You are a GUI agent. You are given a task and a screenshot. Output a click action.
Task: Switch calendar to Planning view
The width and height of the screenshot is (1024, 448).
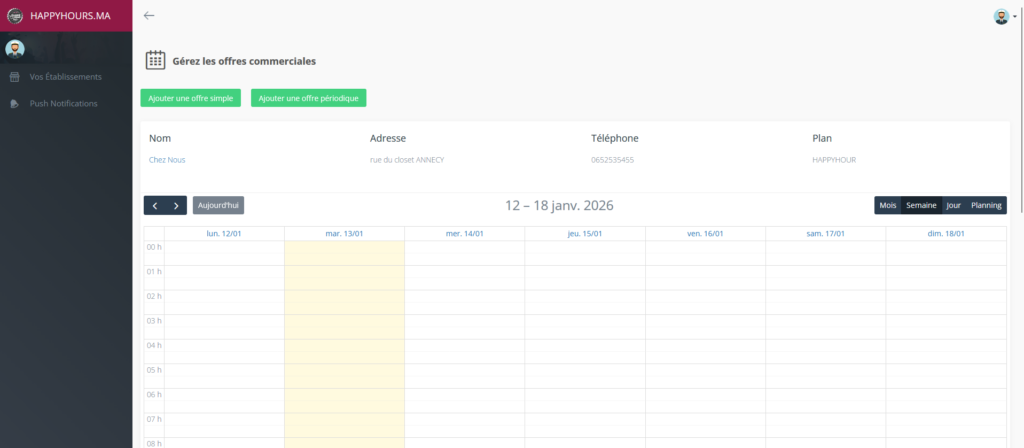click(x=986, y=205)
